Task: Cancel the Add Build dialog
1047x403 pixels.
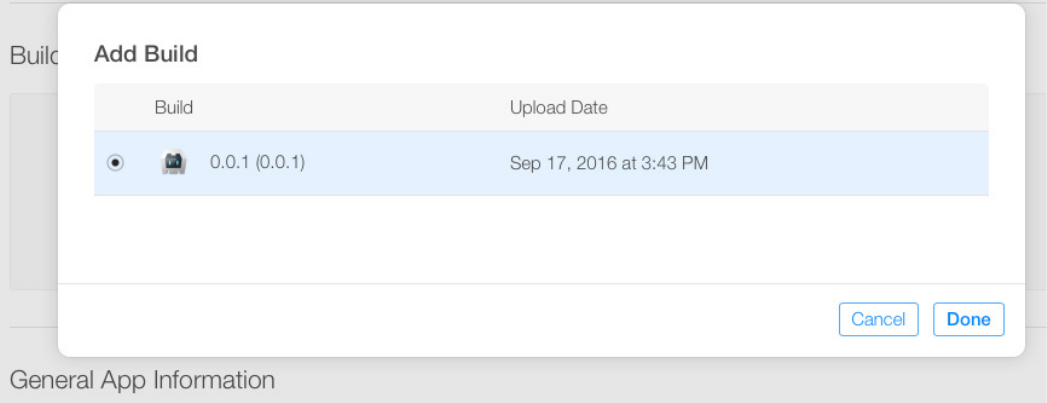Action: pyautogui.click(x=878, y=319)
